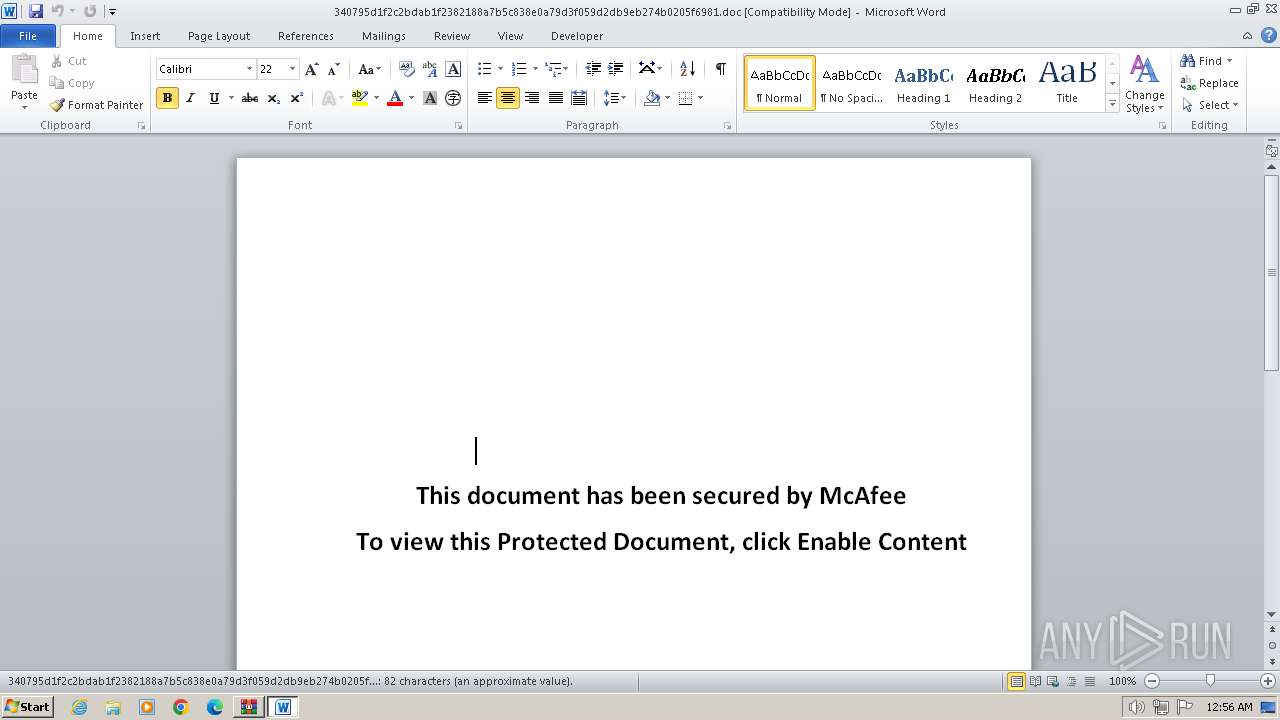Click the Zoom In plus button
The image size is (1280, 720).
click(x=1267, y=681)
